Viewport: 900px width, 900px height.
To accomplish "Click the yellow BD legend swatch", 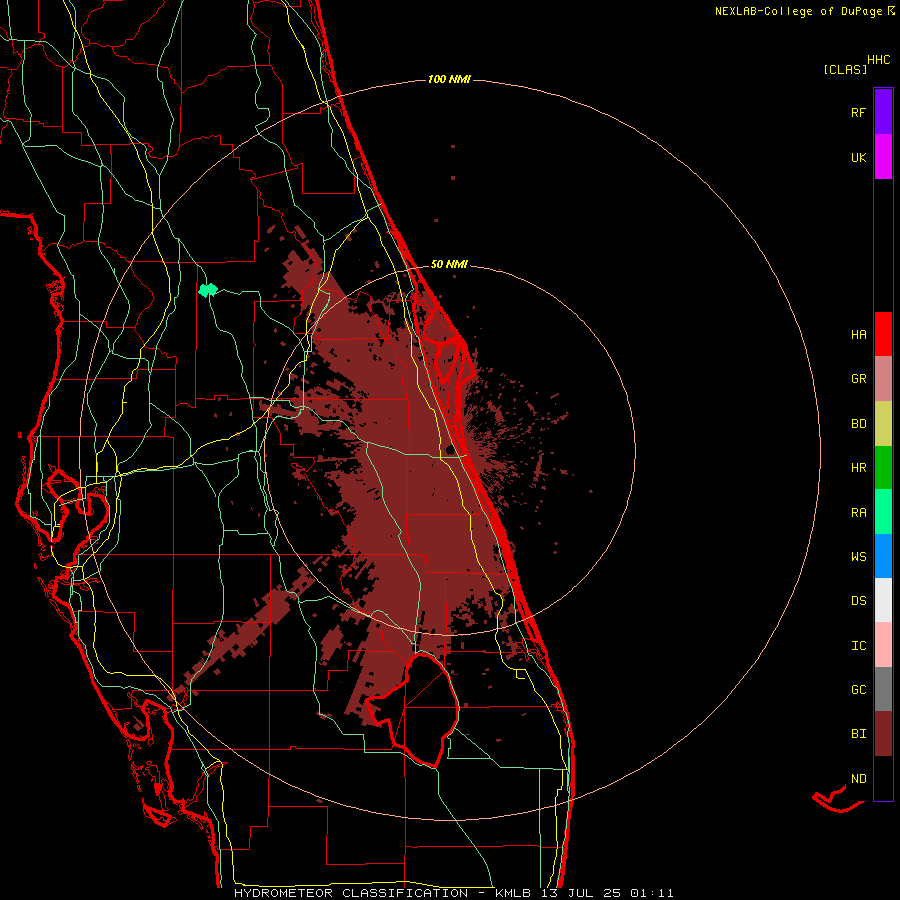I will click(x=883, y=424).
